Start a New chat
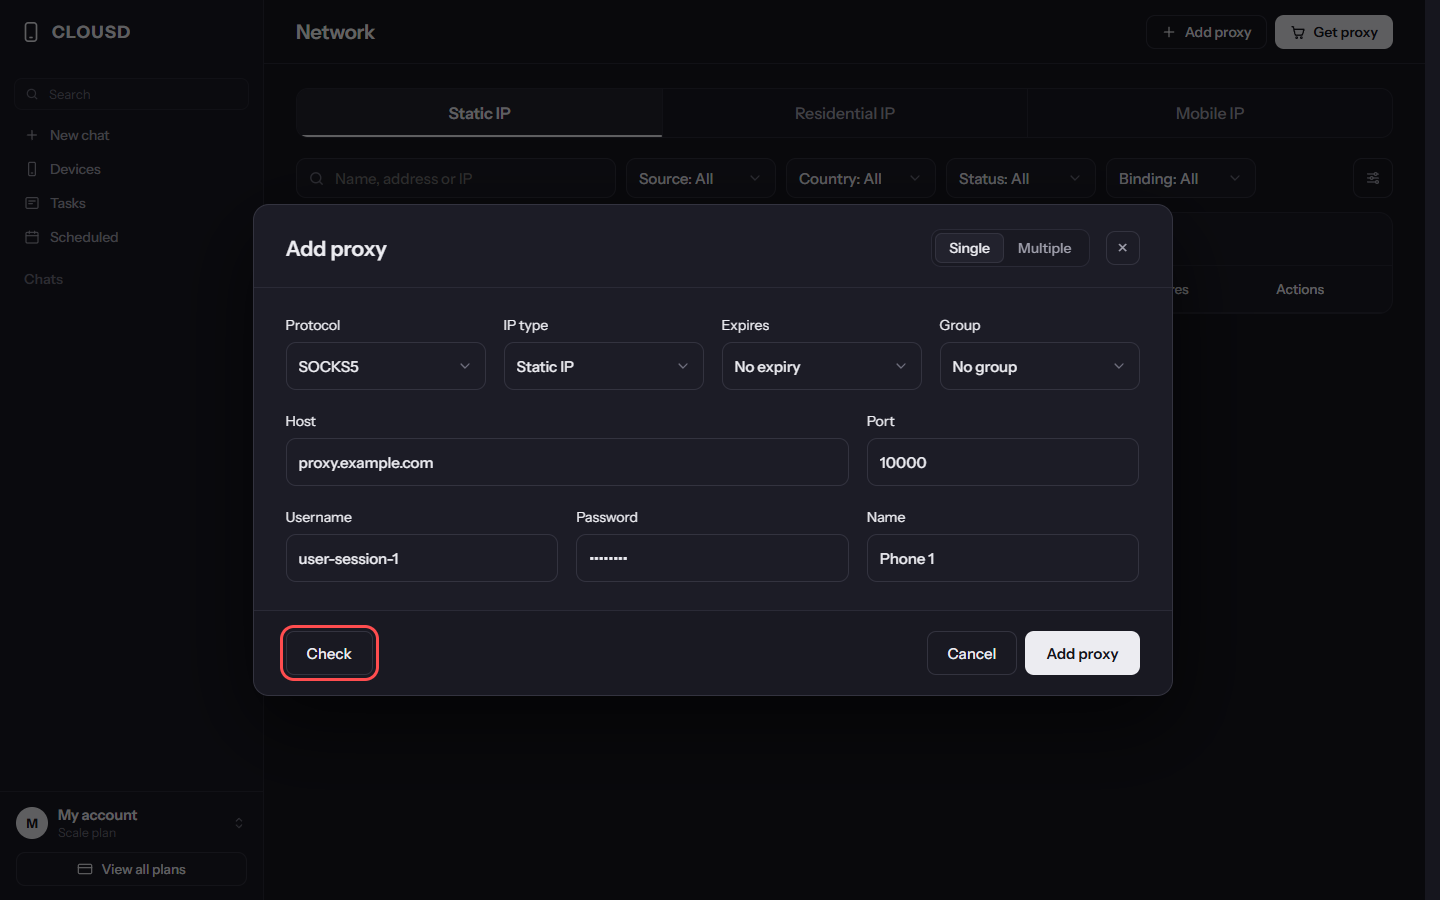The width and height of the screenshot is (1440, 900). pos(131,135)
